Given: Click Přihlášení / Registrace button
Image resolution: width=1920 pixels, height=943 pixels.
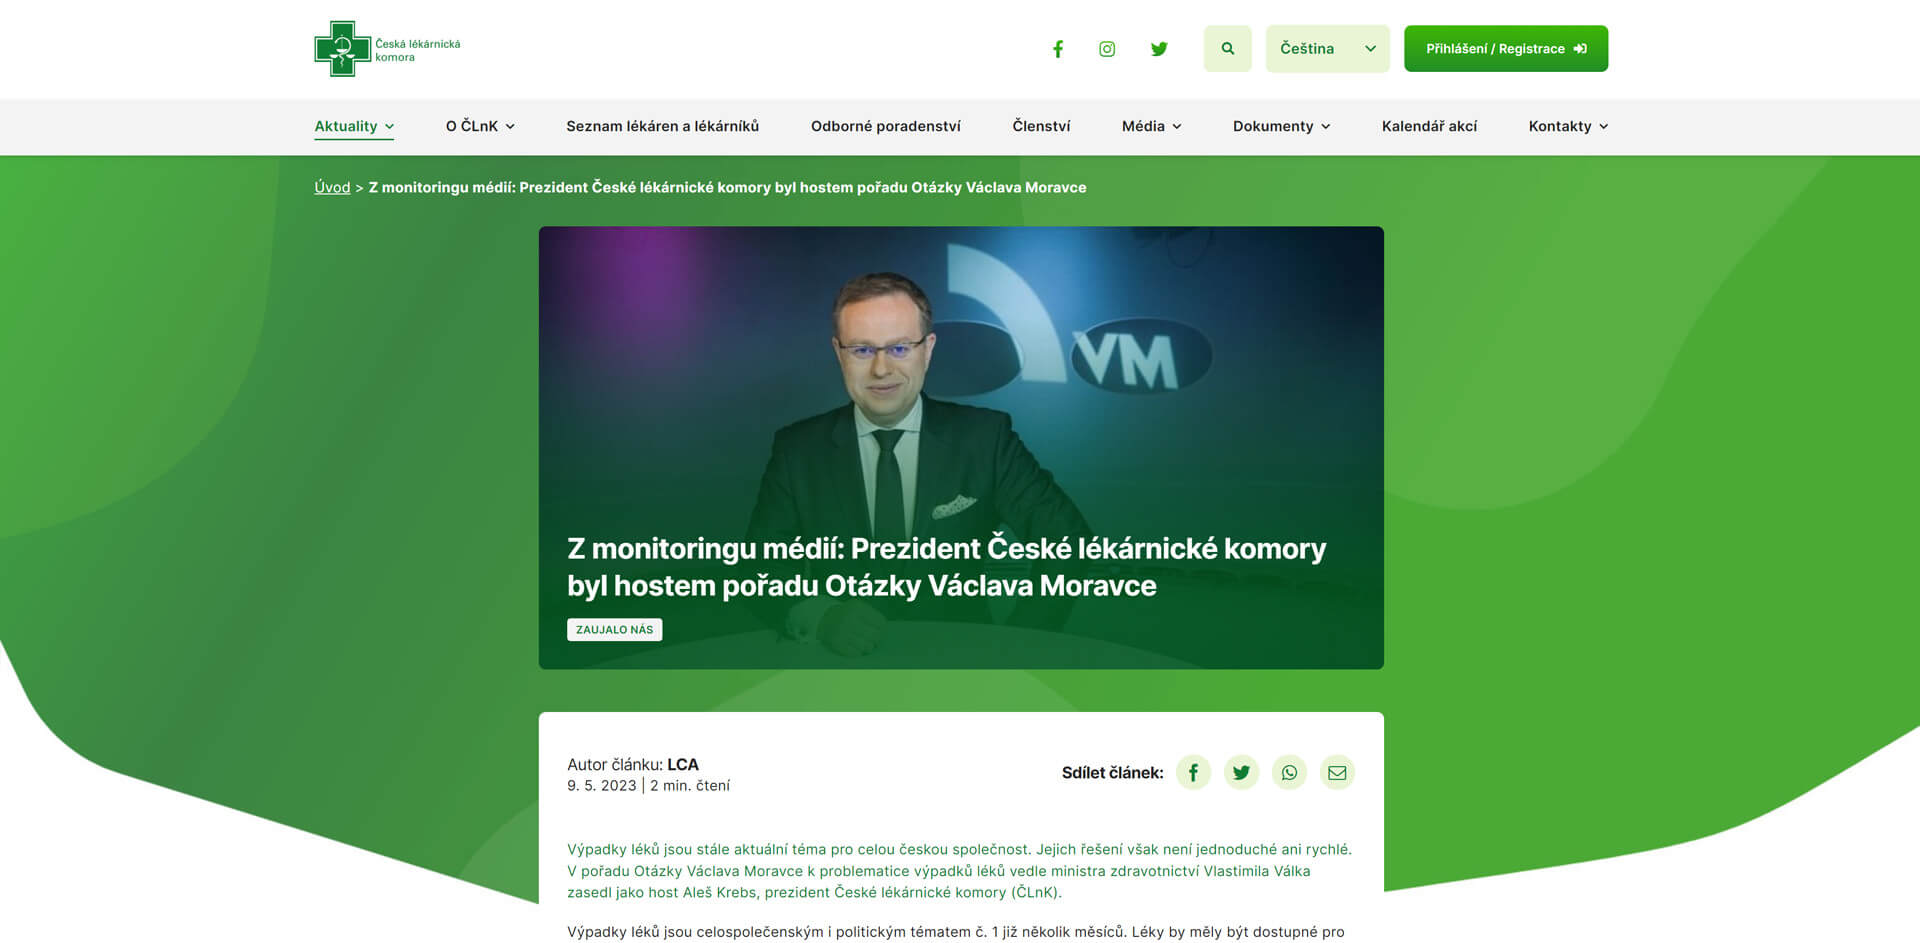Looking at the screenshot, I should pos(1506,49).
